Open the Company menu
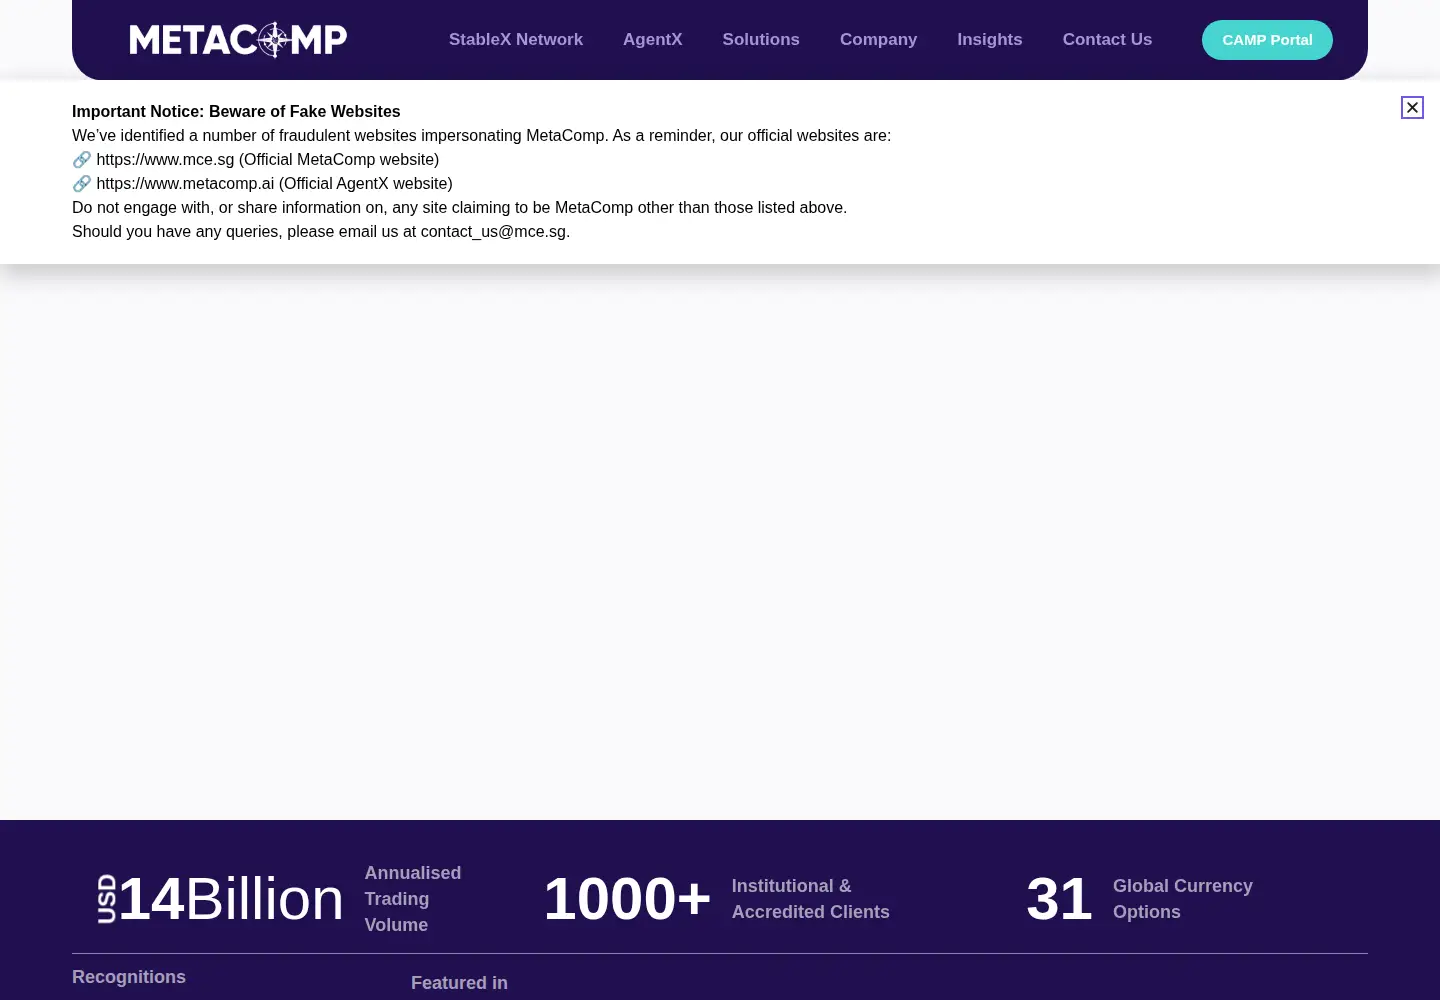This screenshot has height=1000, width=1440. tap(878, 40)
